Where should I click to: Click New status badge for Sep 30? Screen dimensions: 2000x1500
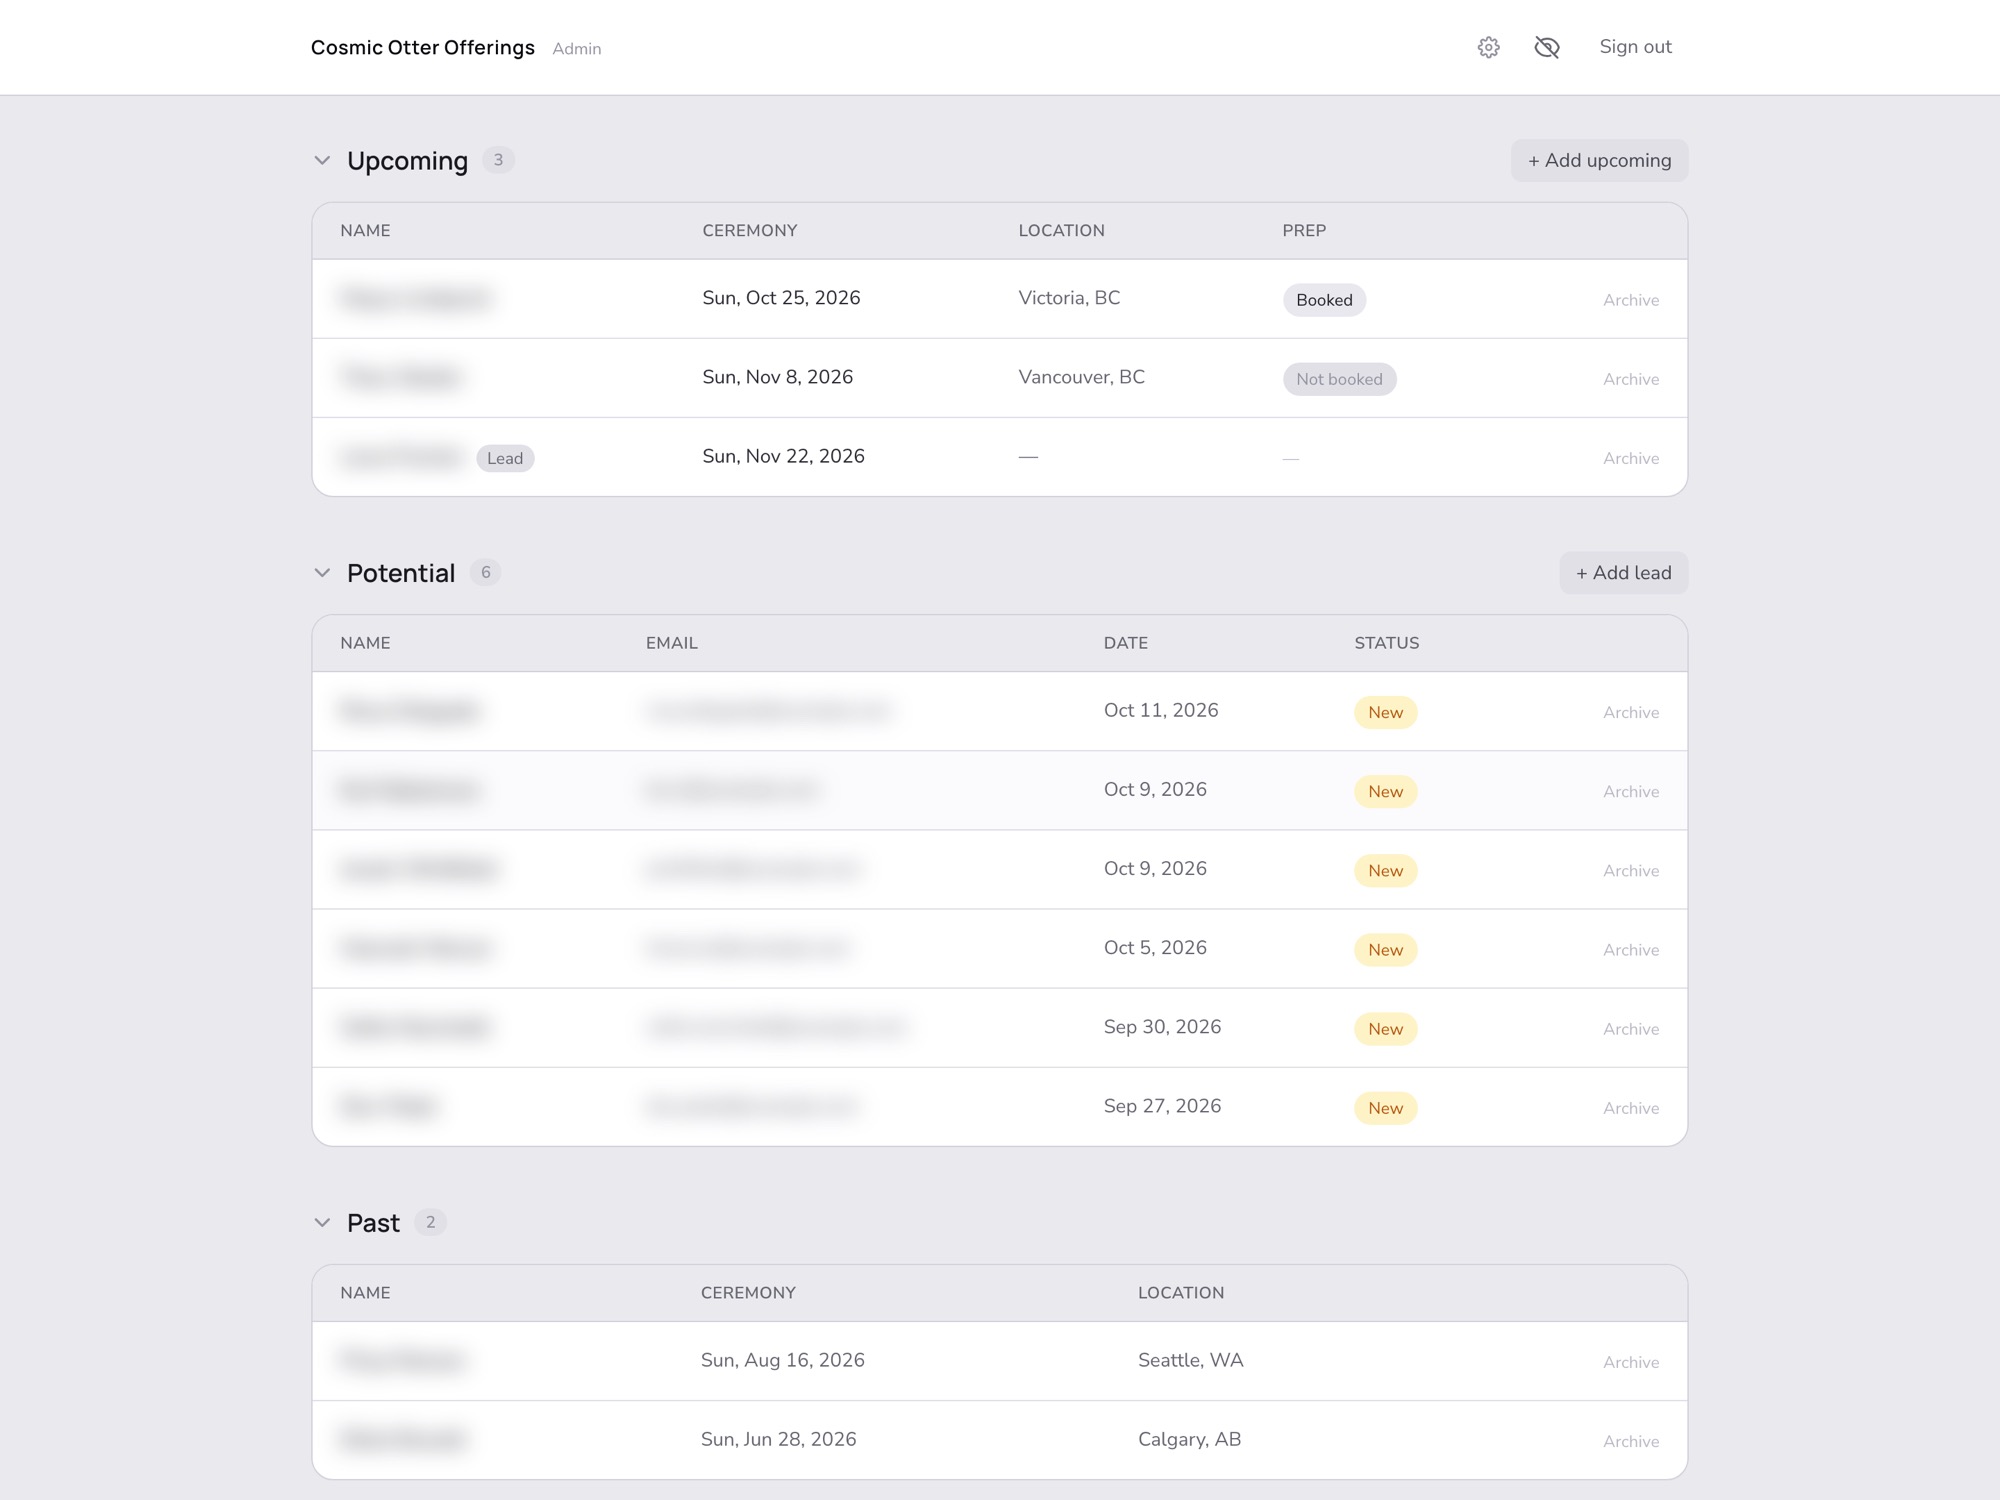point(1385,1029)
